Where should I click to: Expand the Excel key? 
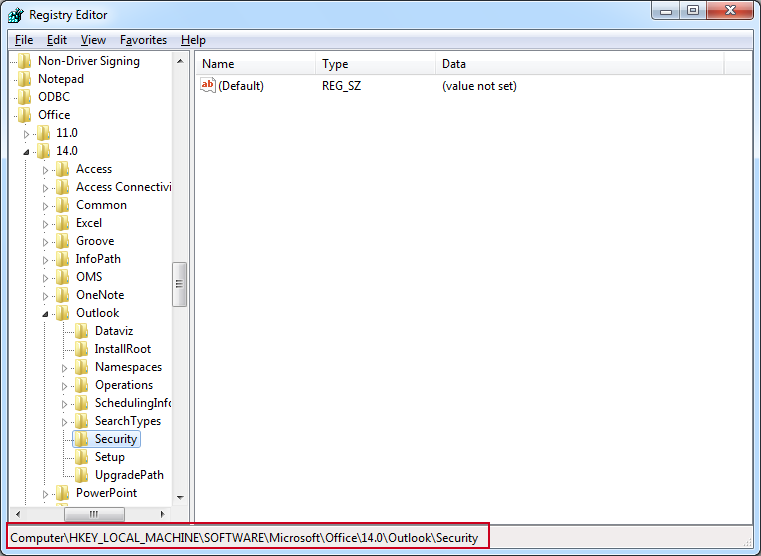[x=46, y=224]
